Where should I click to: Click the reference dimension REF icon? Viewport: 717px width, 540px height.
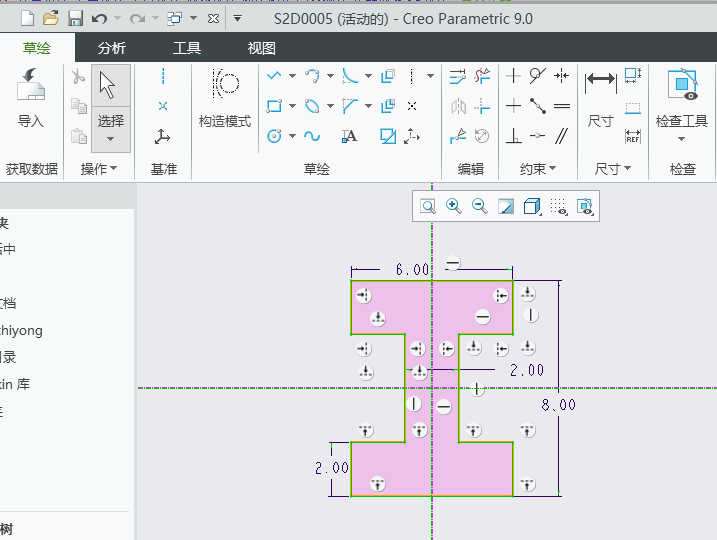click(x=633, y=136)
